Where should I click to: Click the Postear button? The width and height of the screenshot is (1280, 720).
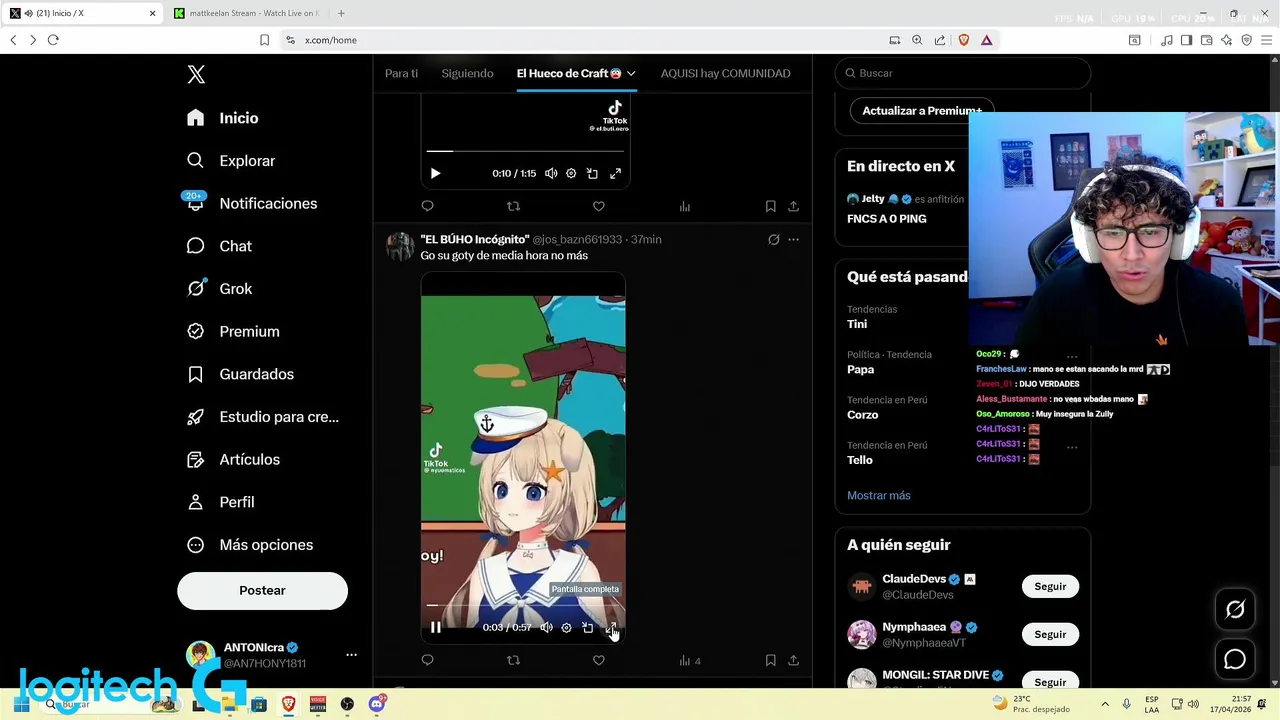(262, 591)
